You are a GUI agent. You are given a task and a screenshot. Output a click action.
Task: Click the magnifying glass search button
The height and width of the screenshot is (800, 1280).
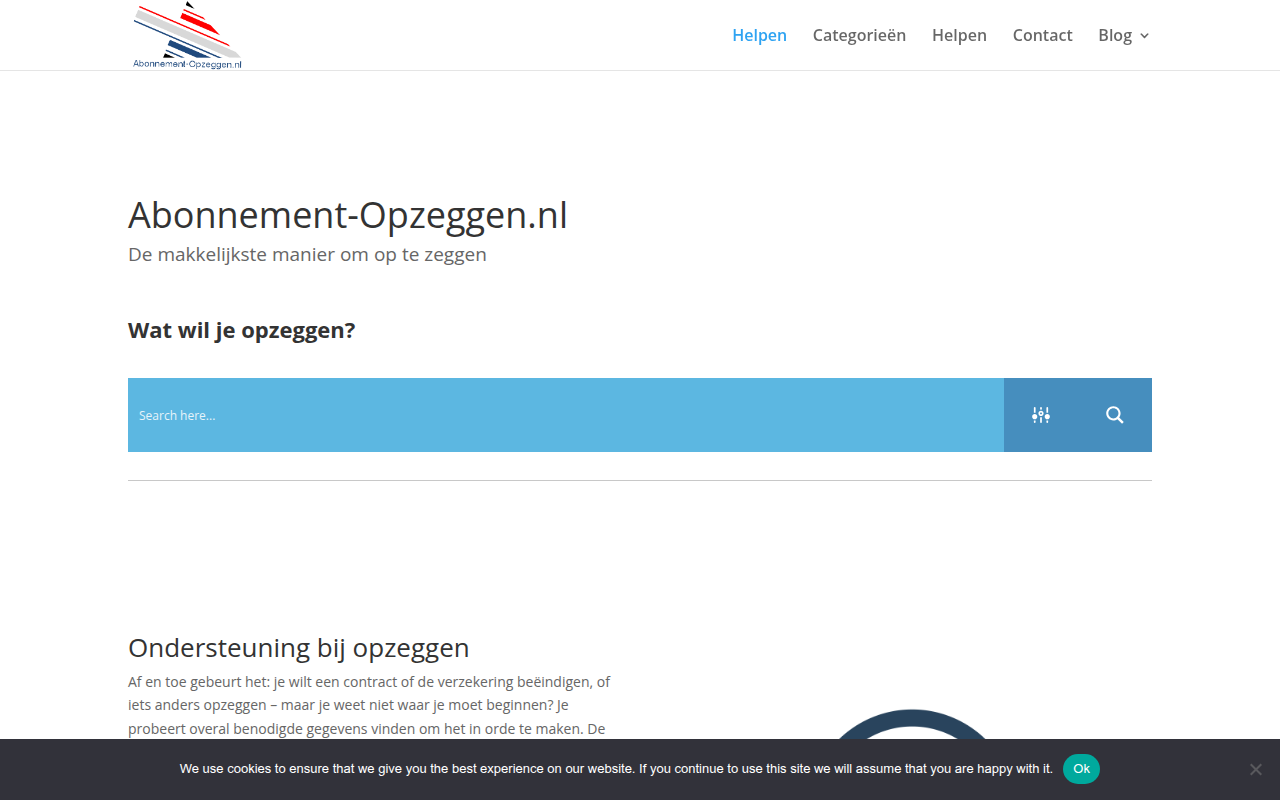pyautogui.click(x=1115, y=415)
